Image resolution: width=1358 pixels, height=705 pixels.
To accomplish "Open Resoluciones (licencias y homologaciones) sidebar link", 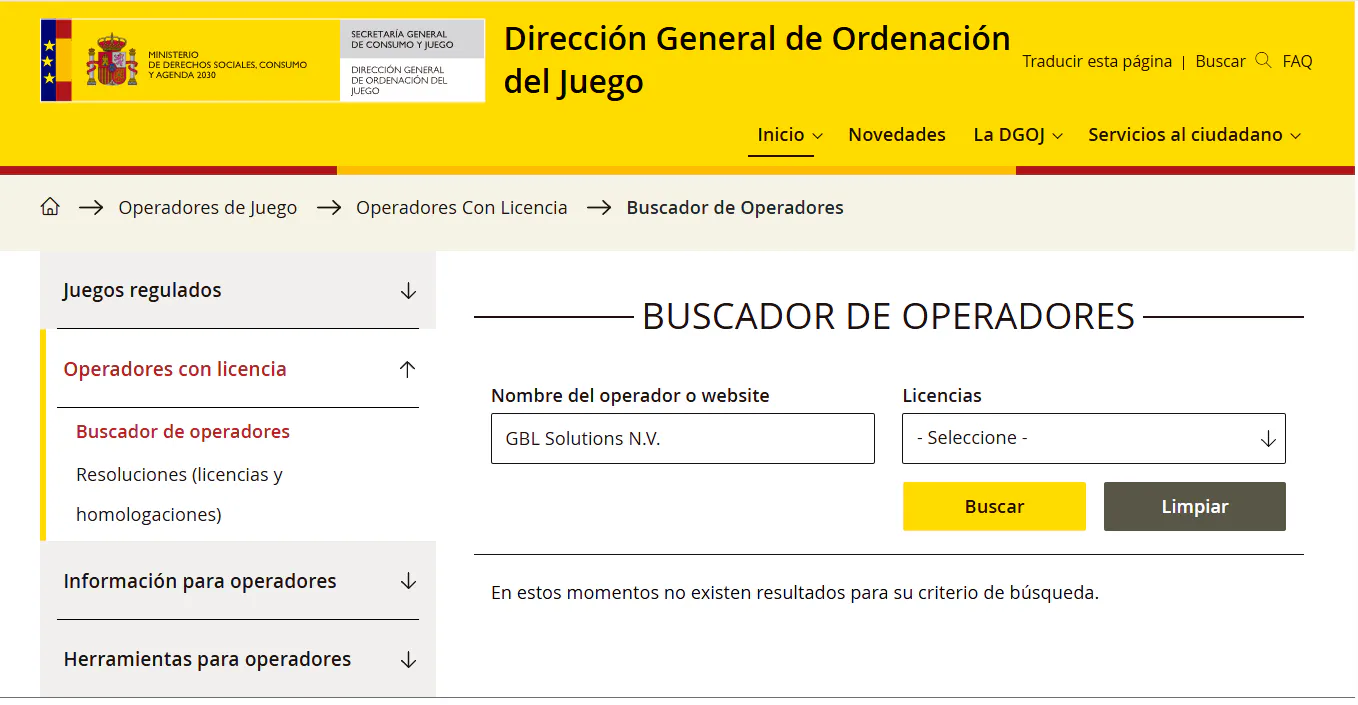I will click(180, 494).
